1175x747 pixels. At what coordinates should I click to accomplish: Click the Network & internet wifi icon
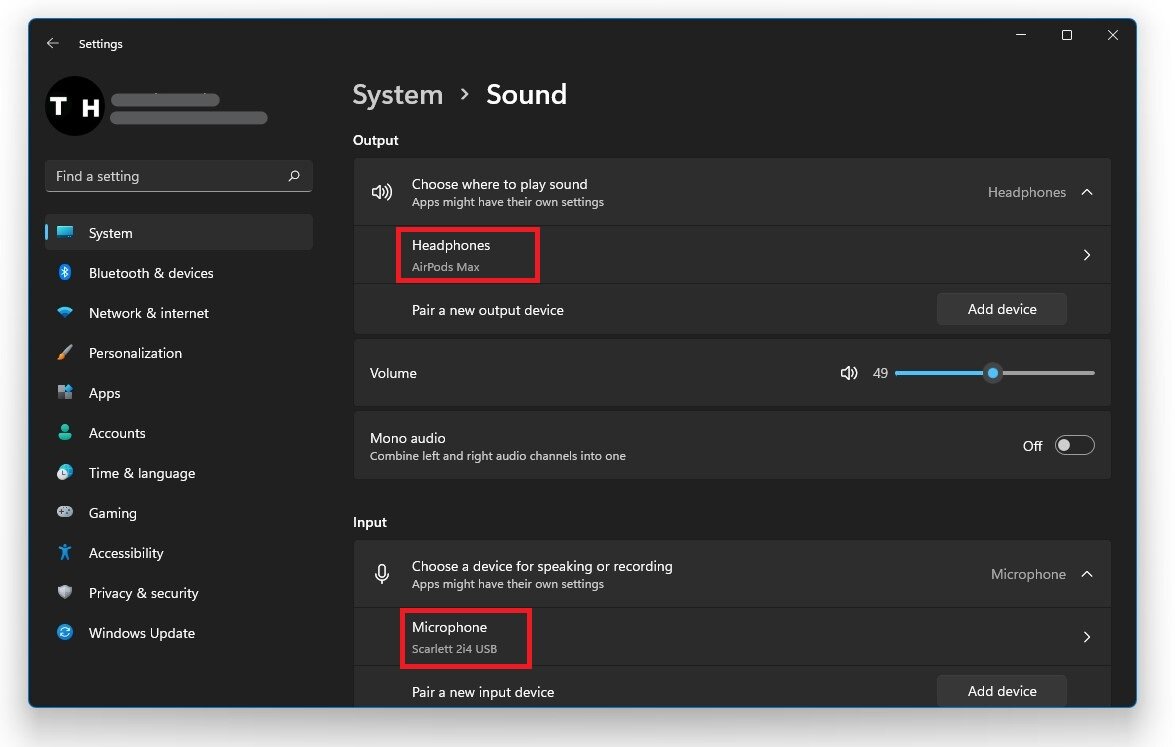[65, 313]
